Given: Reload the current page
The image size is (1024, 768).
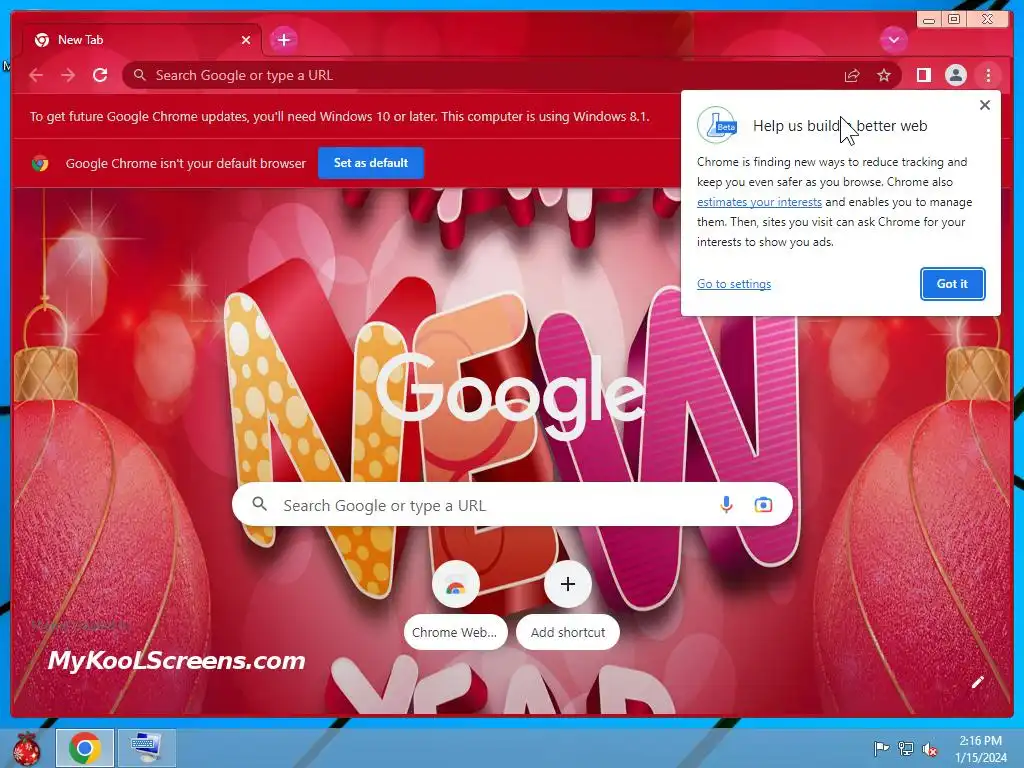Looking at the screenshot, I should tap(100, 75).
